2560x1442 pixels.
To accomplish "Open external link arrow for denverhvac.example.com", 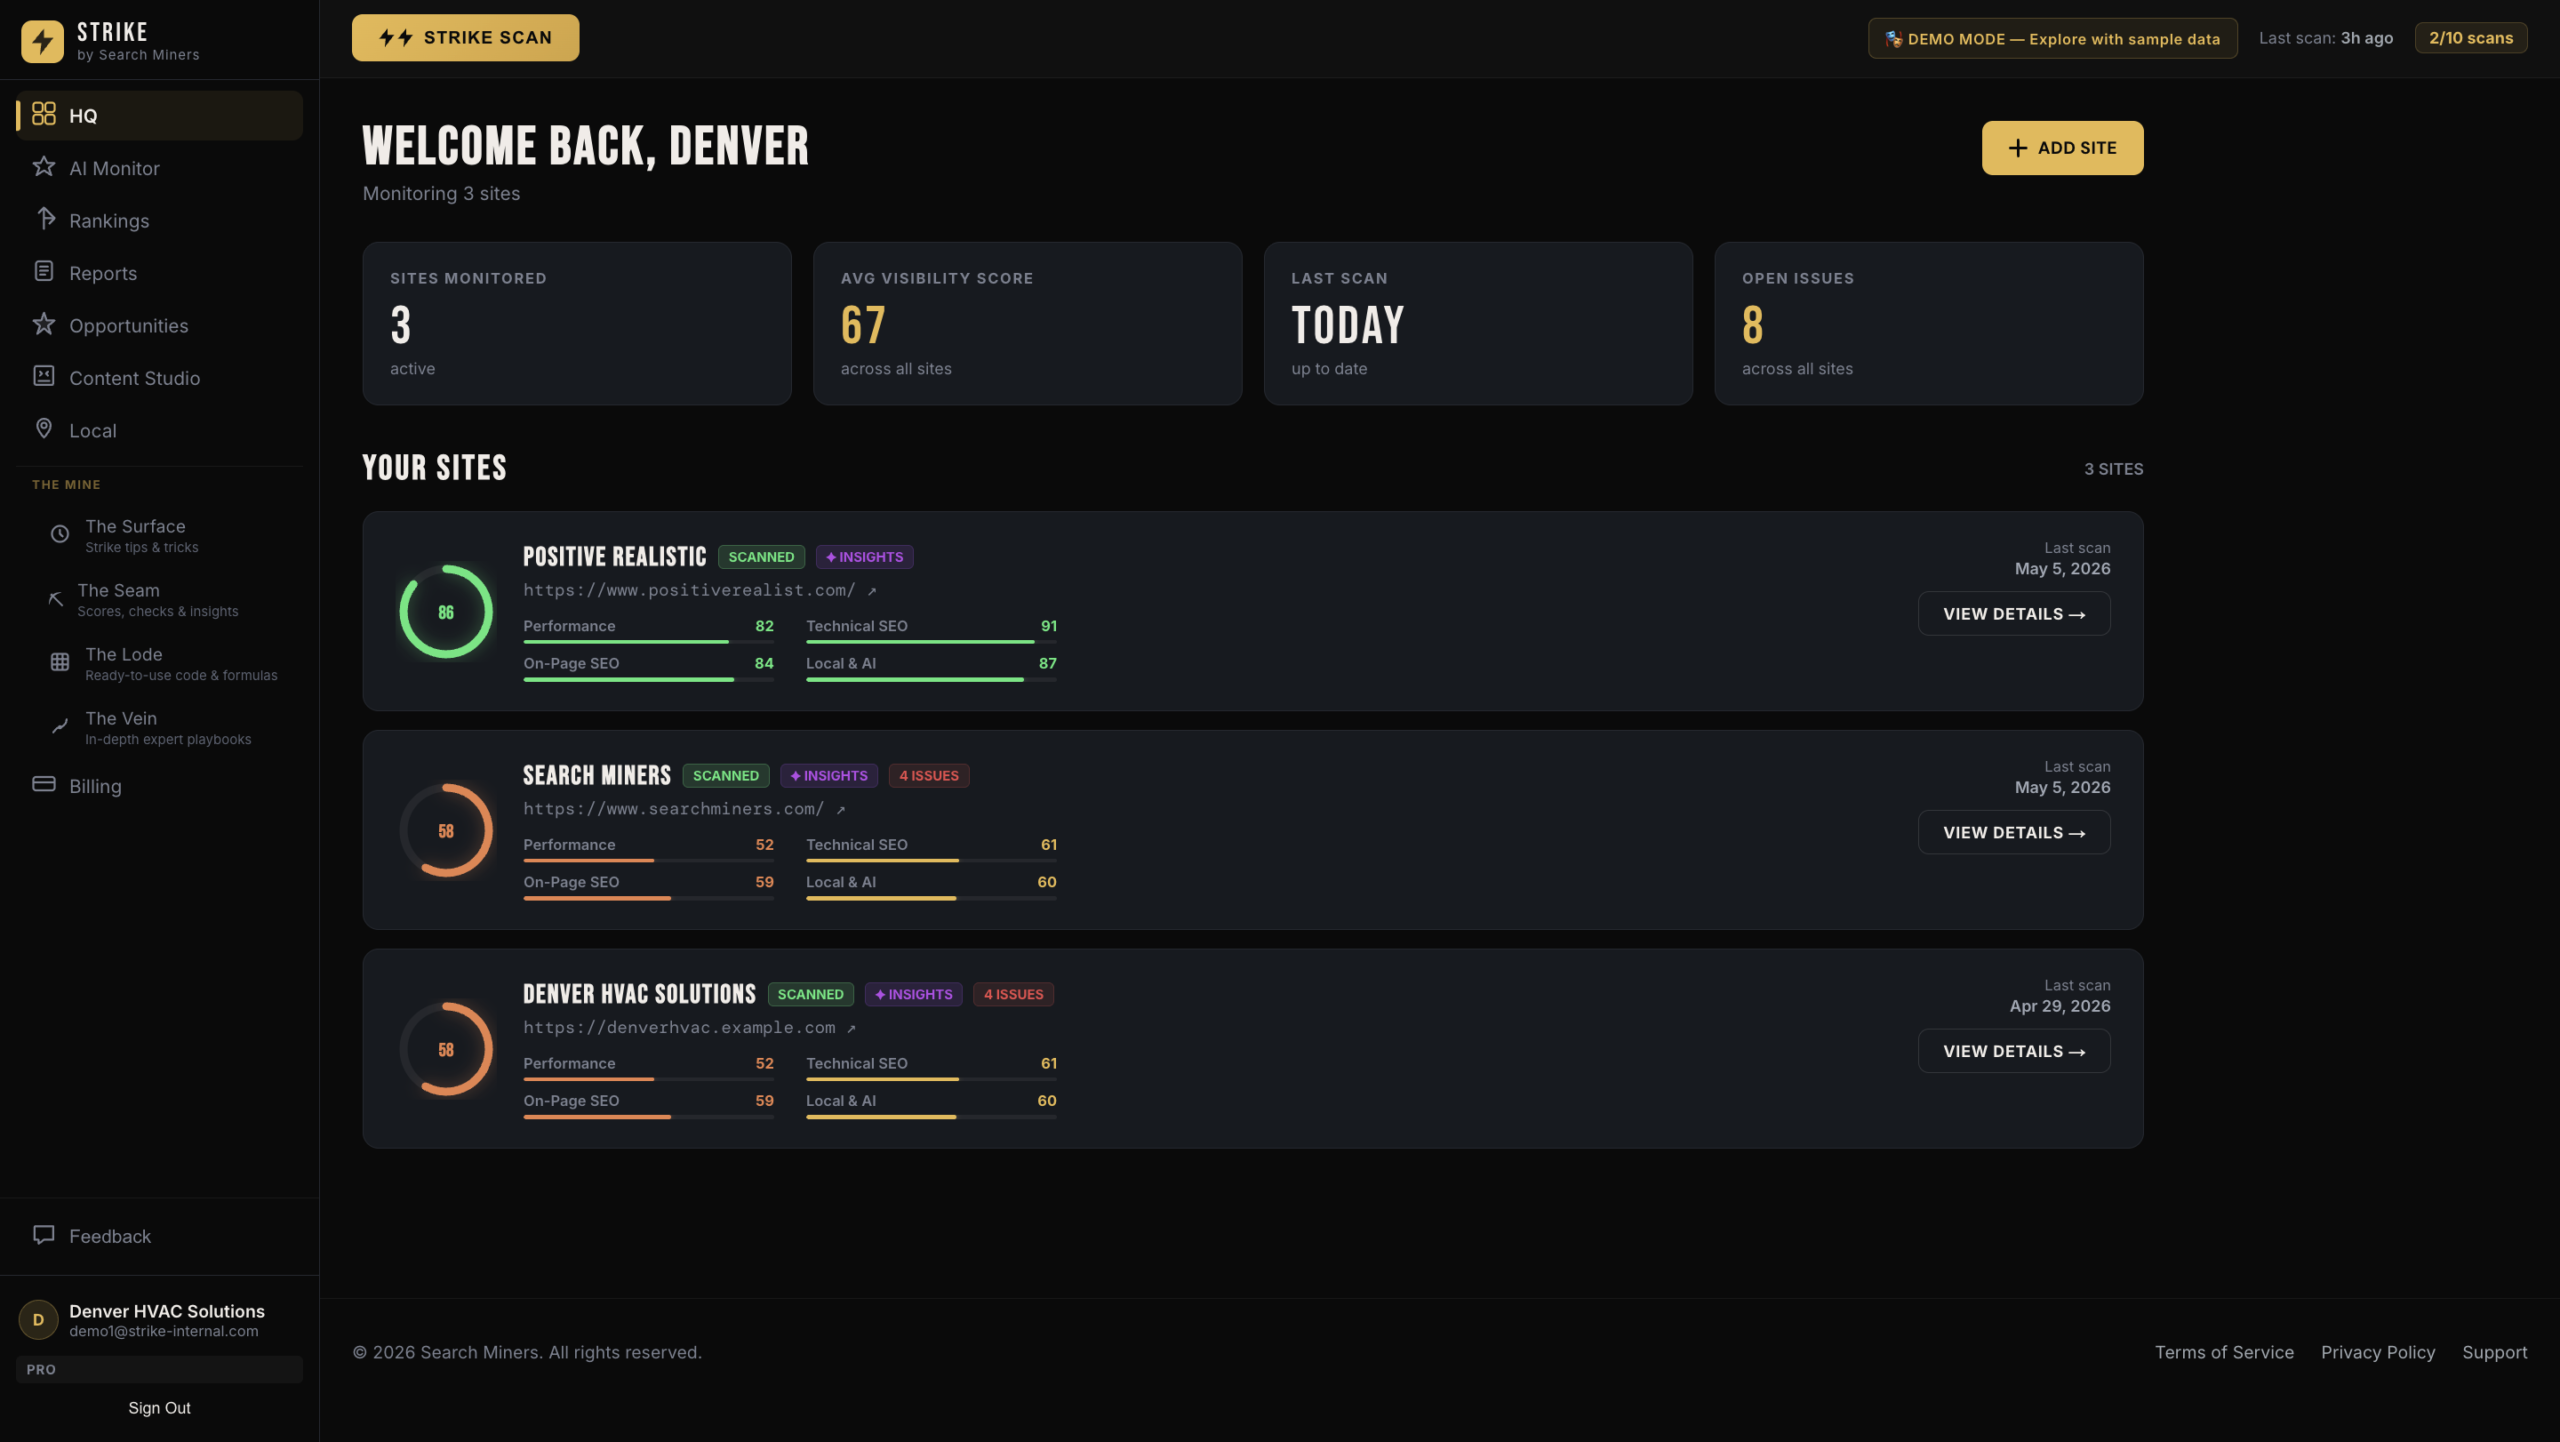I will point(852,1029).
